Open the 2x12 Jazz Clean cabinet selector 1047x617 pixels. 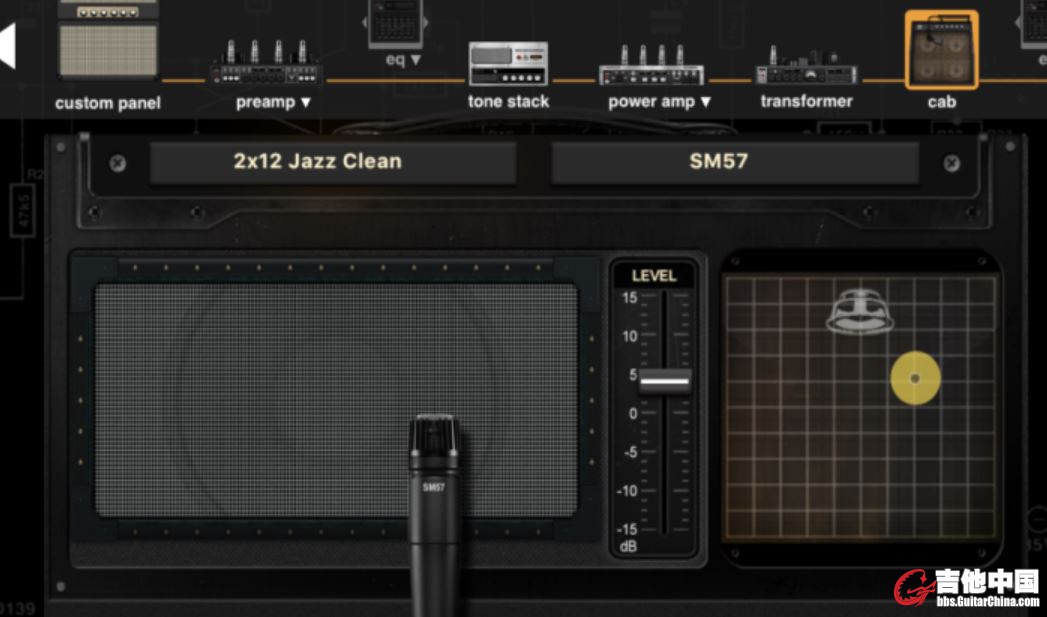click(x=333, y=162)
